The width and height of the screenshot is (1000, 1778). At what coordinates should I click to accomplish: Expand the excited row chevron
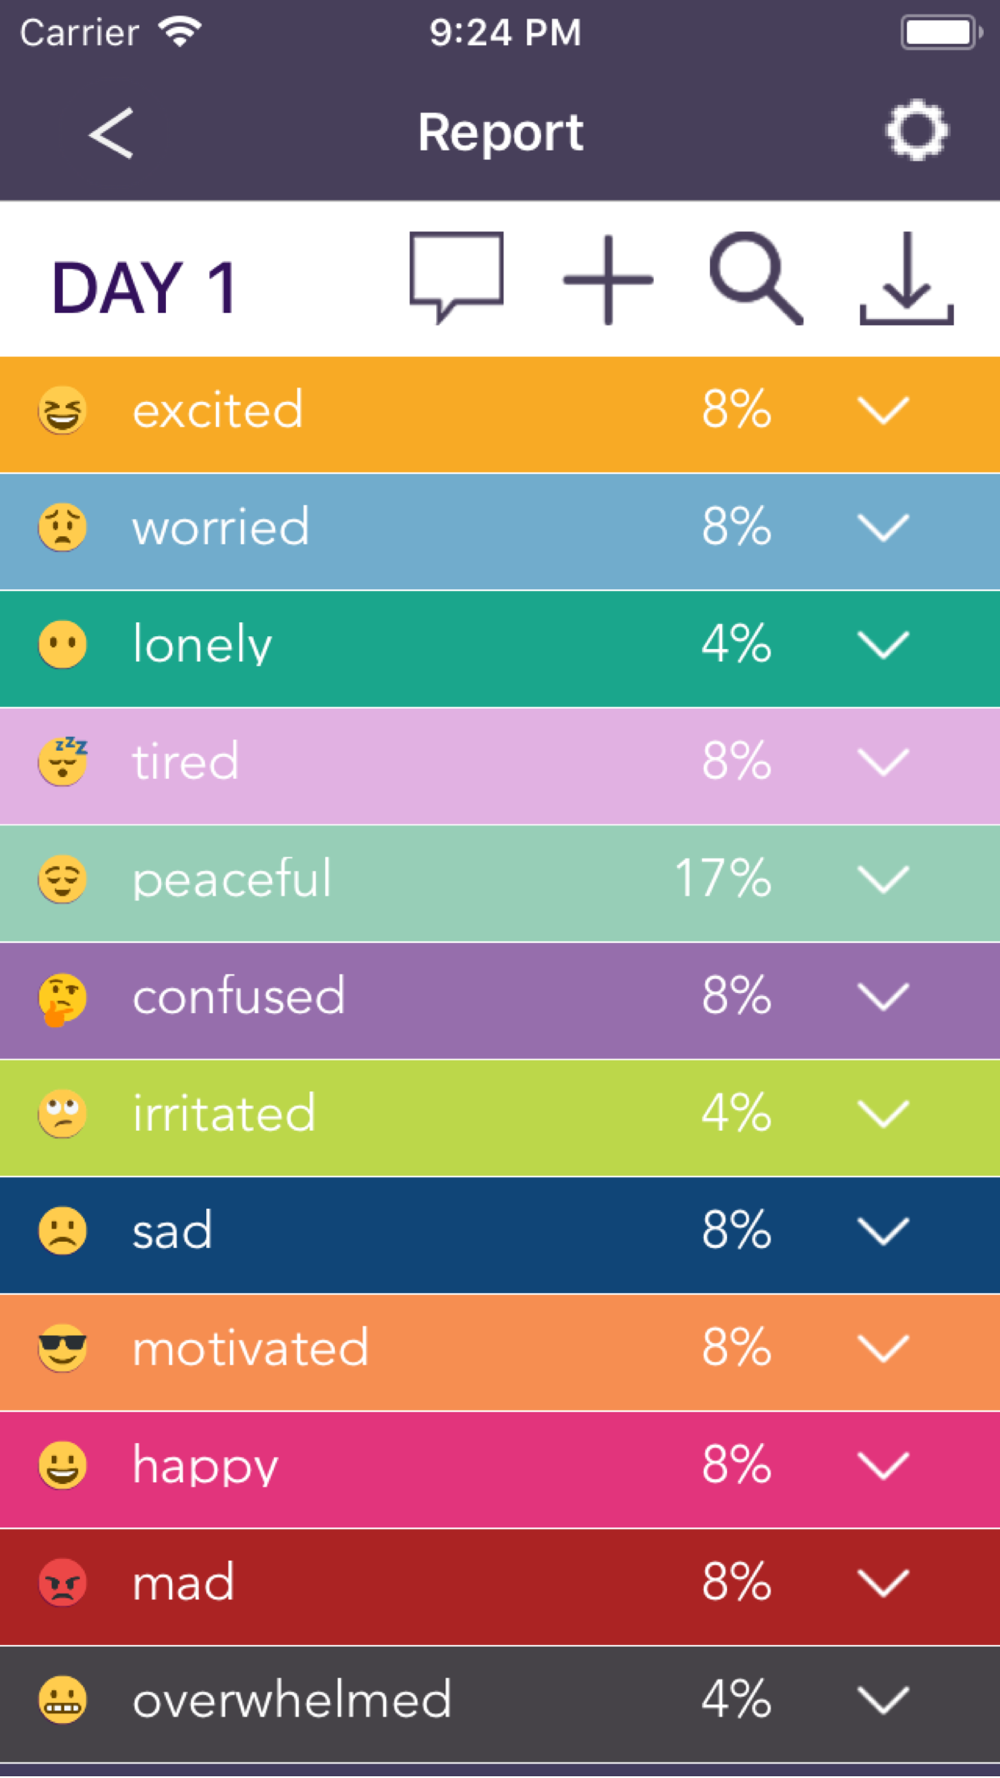click(x=883, y=411)
